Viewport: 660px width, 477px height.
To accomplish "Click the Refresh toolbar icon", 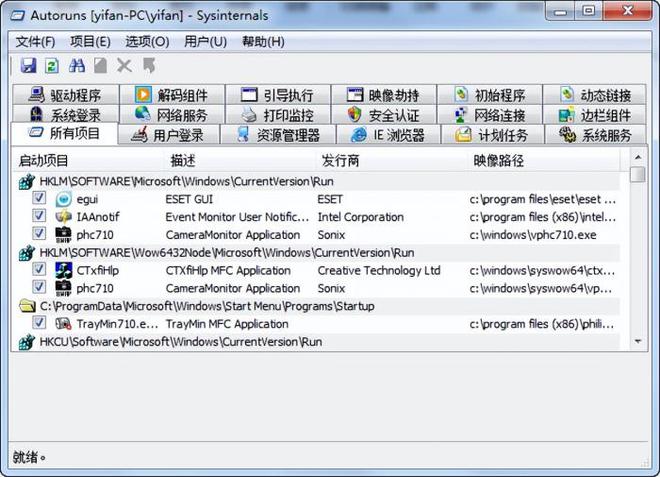I will coord(52,66).
